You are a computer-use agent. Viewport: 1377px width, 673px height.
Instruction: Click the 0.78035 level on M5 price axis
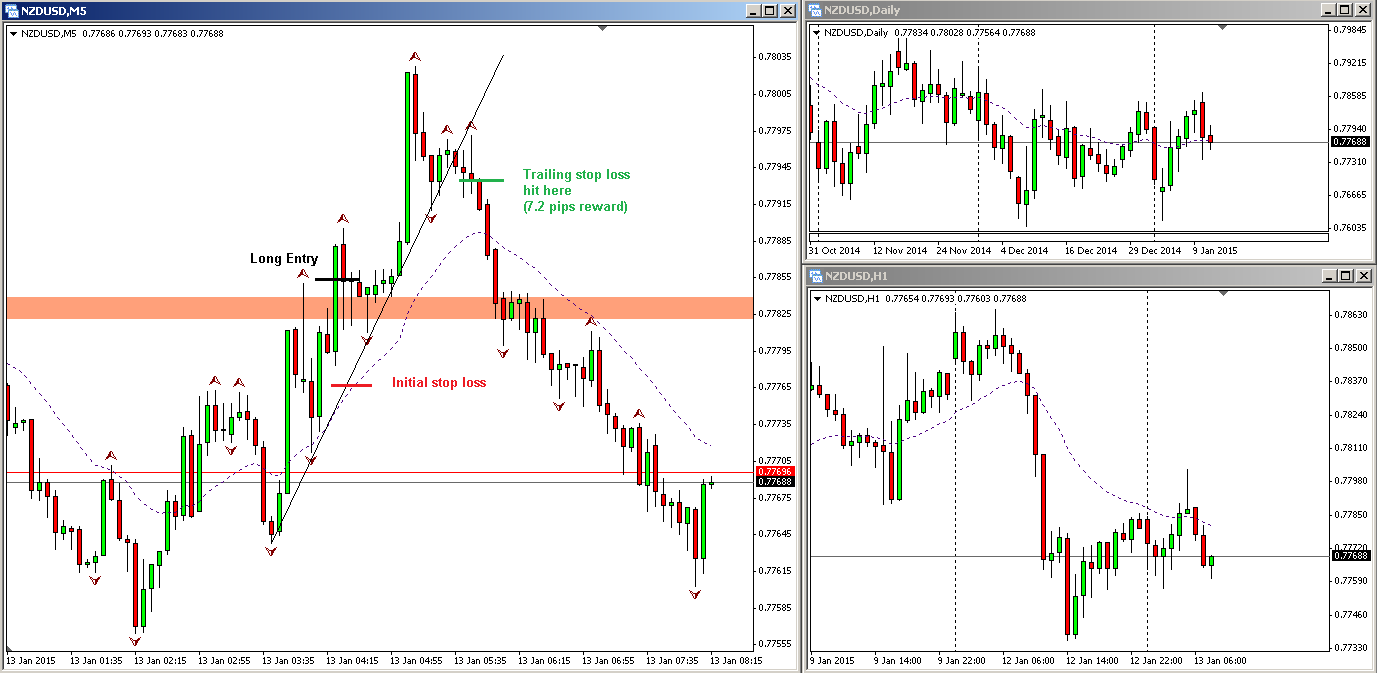[775, 56]
